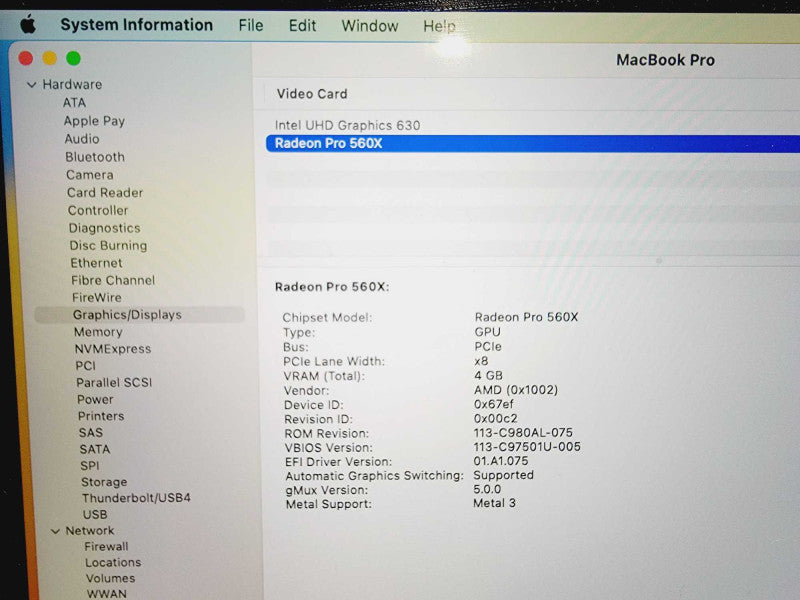Click the Hardware category label
800x600 pixels.
click(x=72, y=84)
